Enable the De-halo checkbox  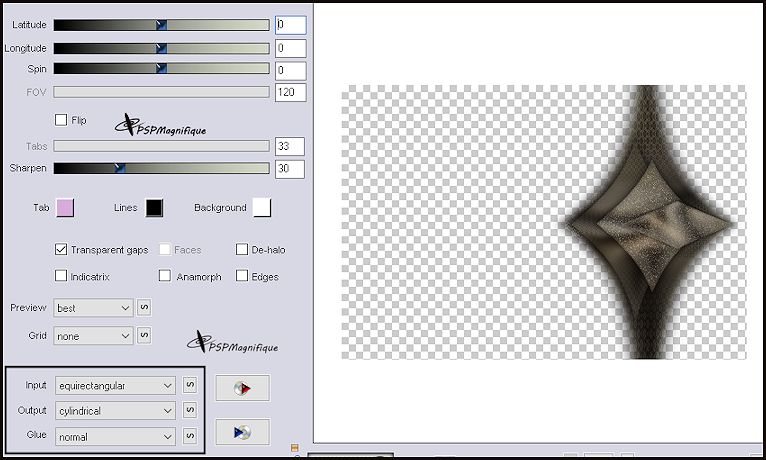(x=242, y=250)
